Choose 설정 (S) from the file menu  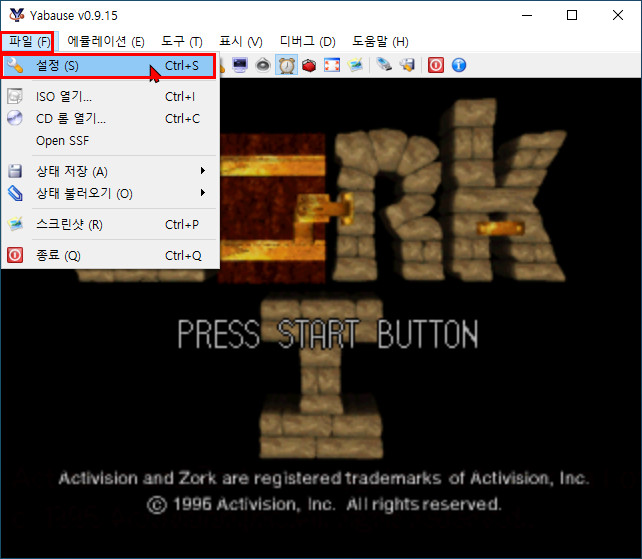pyautogui.click(x=109, y=66)
